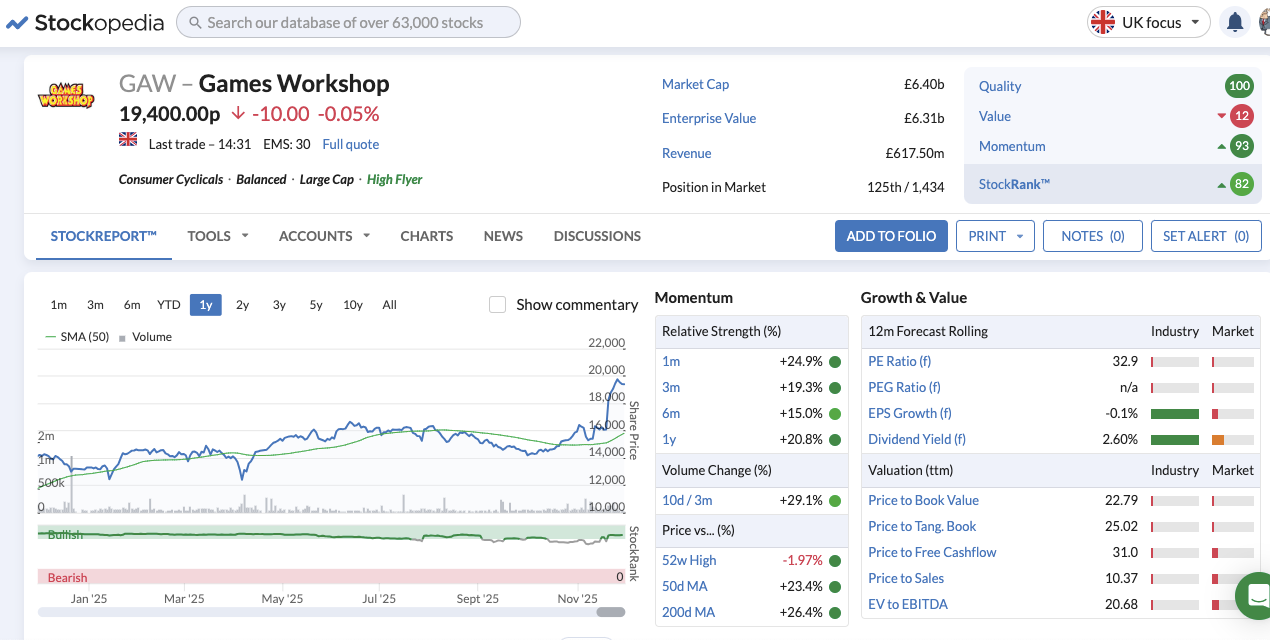1270x640 pixels.
Task: Open the chat widget bubble
Action: (x=1254, y=596)
